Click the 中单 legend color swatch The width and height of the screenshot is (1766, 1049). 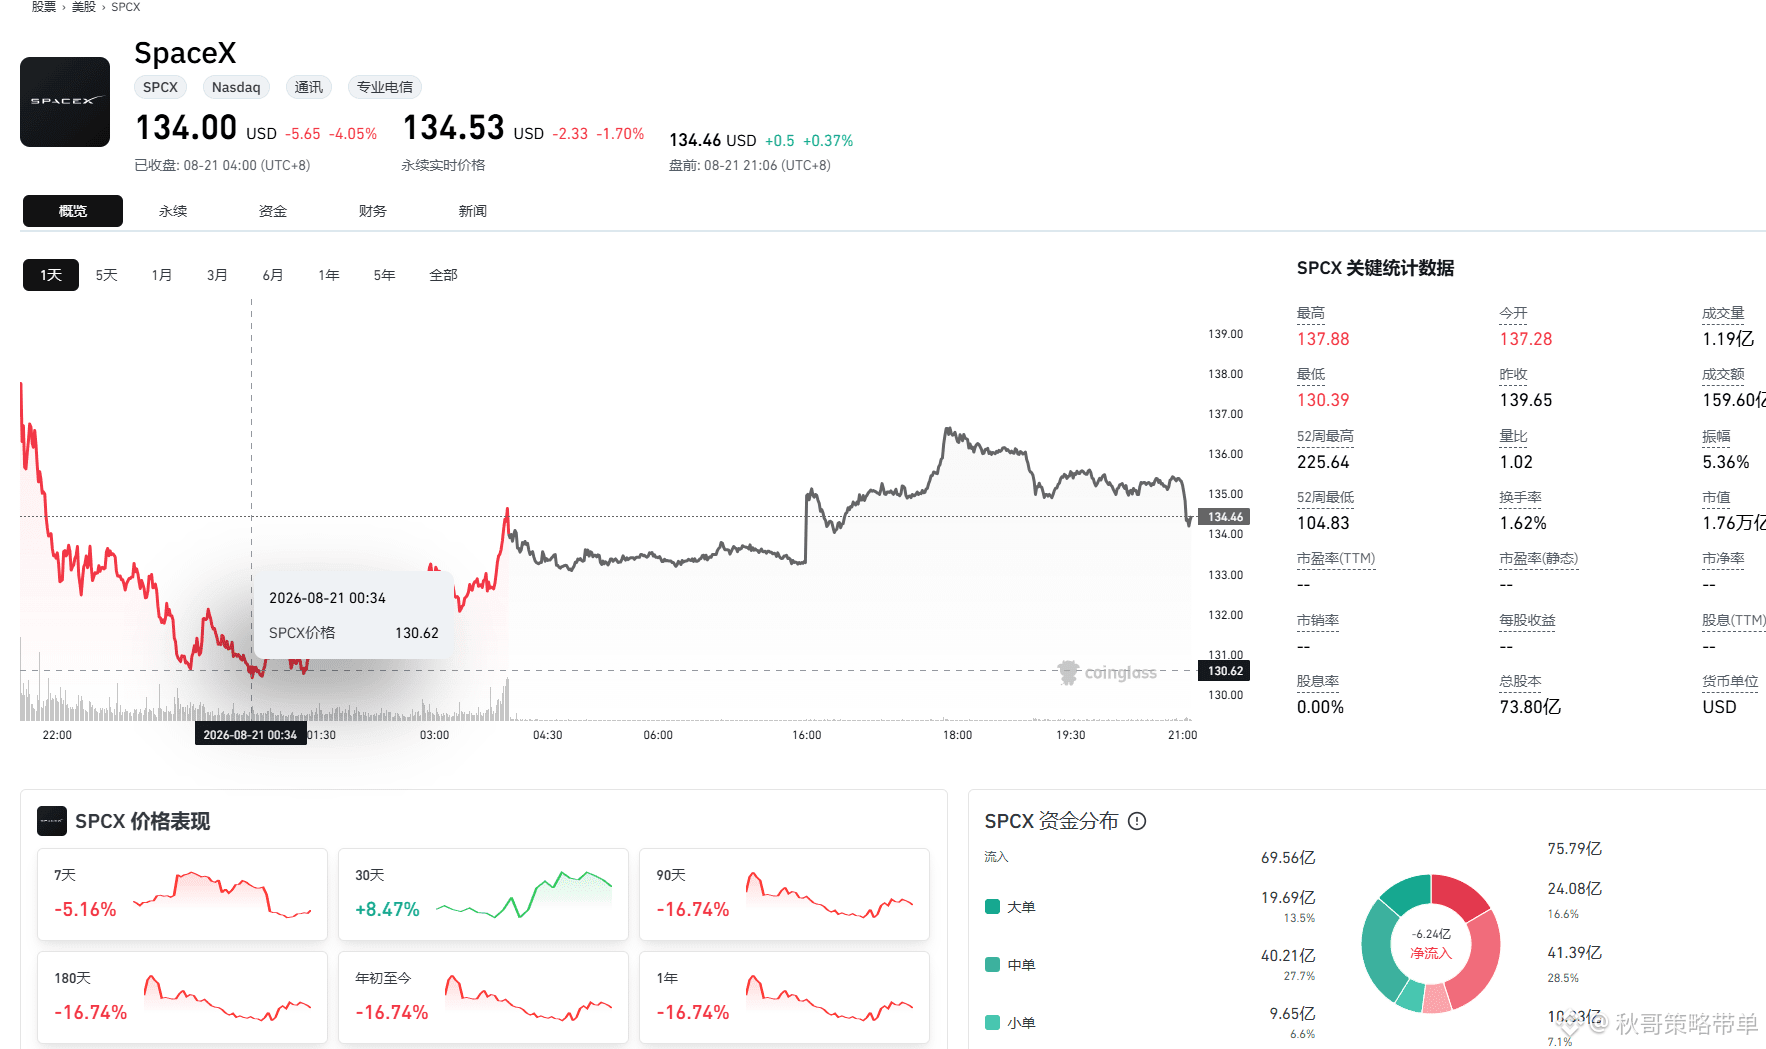(992, 965)
